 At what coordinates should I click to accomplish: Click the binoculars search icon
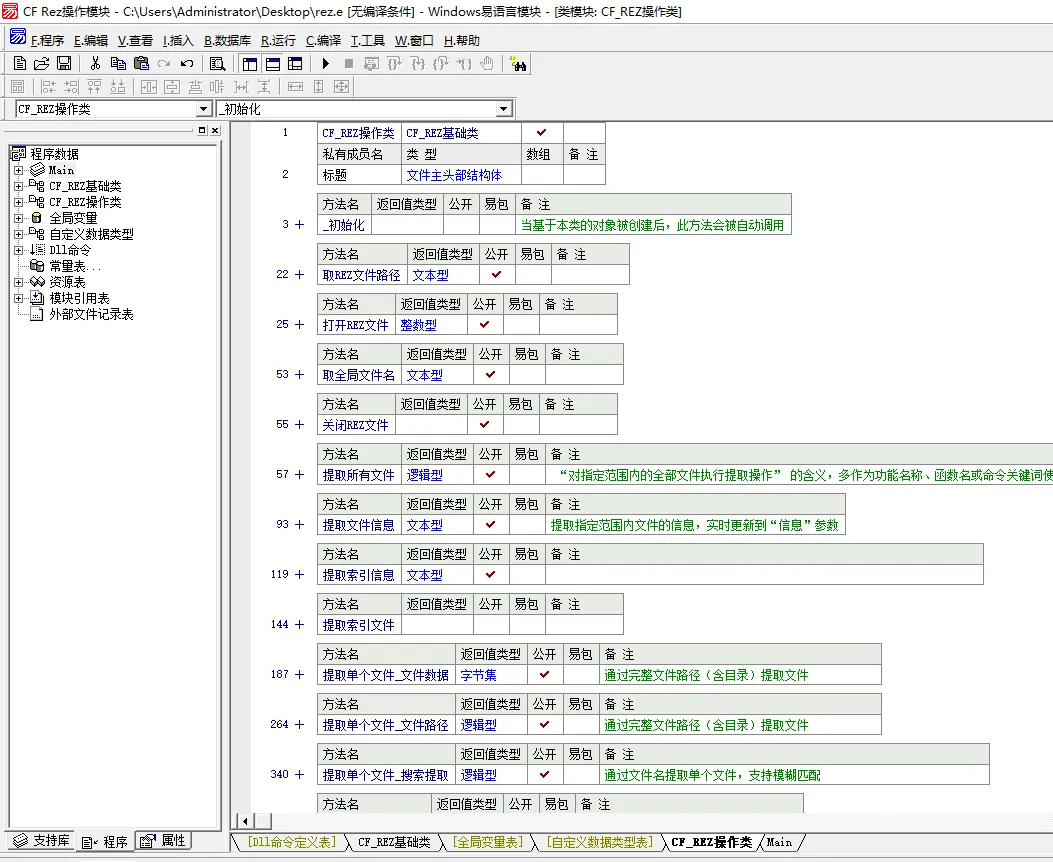pyautogui.click(x=518, y=64)
